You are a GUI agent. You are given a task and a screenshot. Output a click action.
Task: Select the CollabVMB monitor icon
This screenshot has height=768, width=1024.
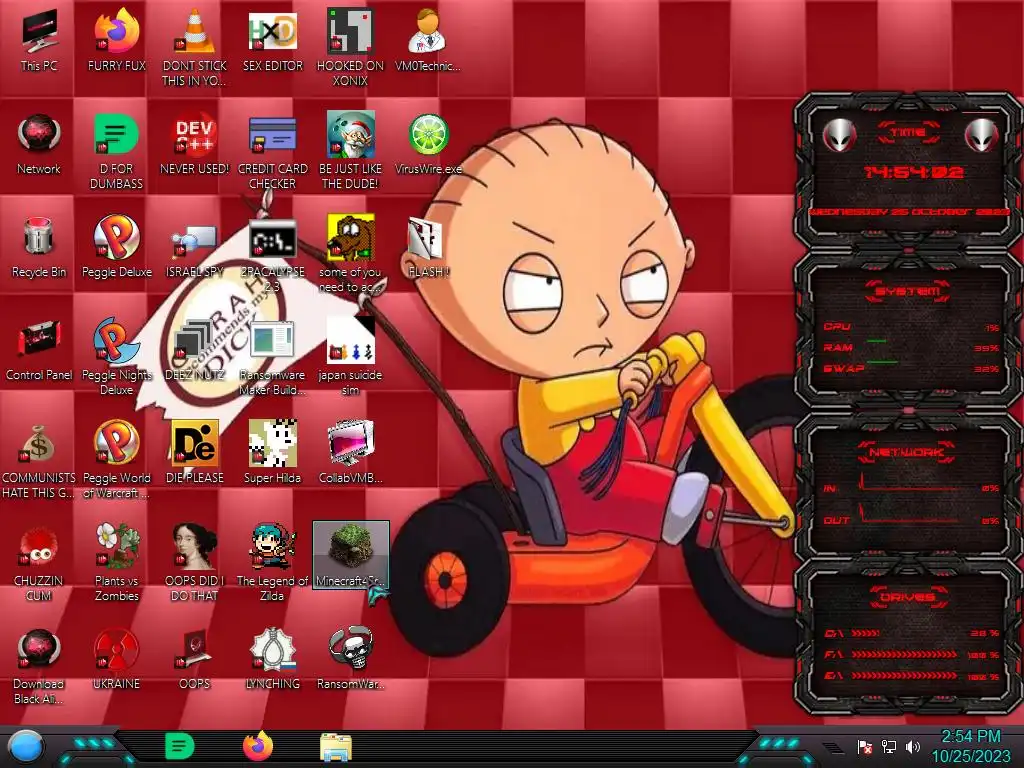[351, 452]
